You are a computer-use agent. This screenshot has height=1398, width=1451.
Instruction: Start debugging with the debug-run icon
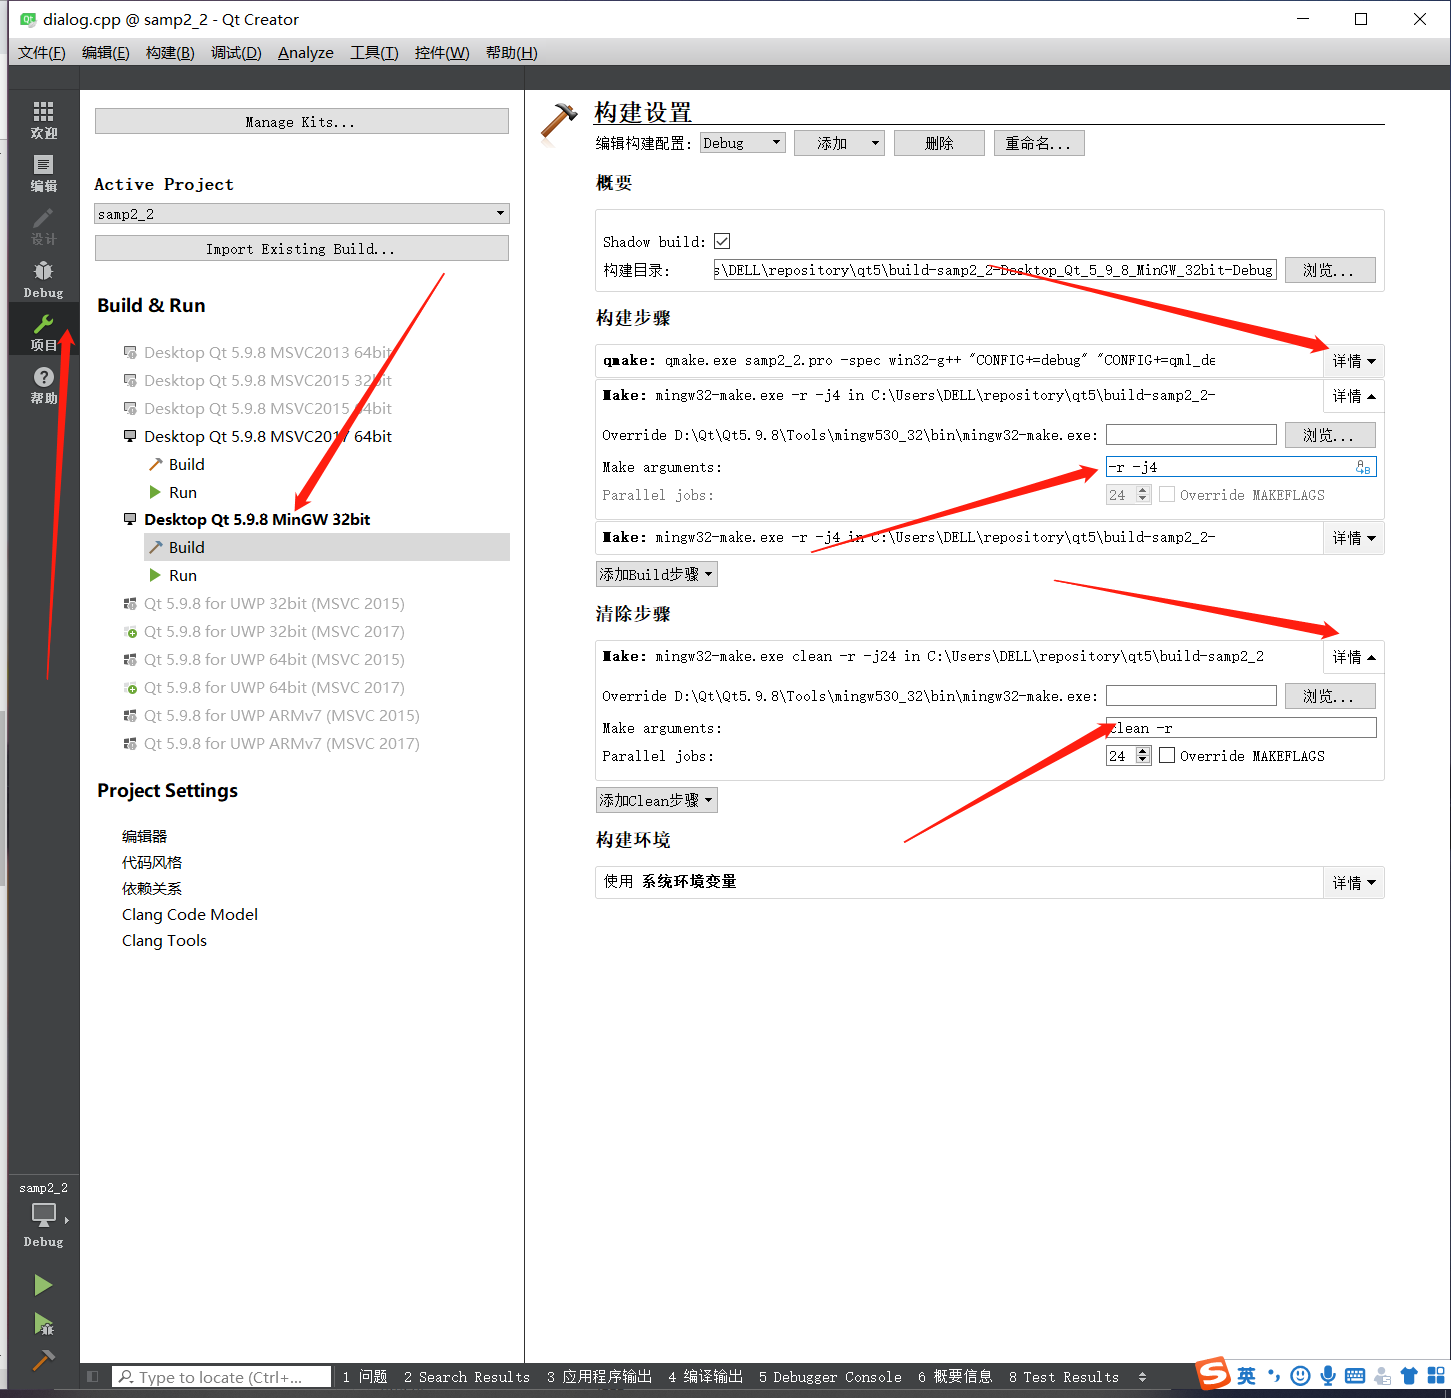pyautogui.click(x=43, y=1324)
